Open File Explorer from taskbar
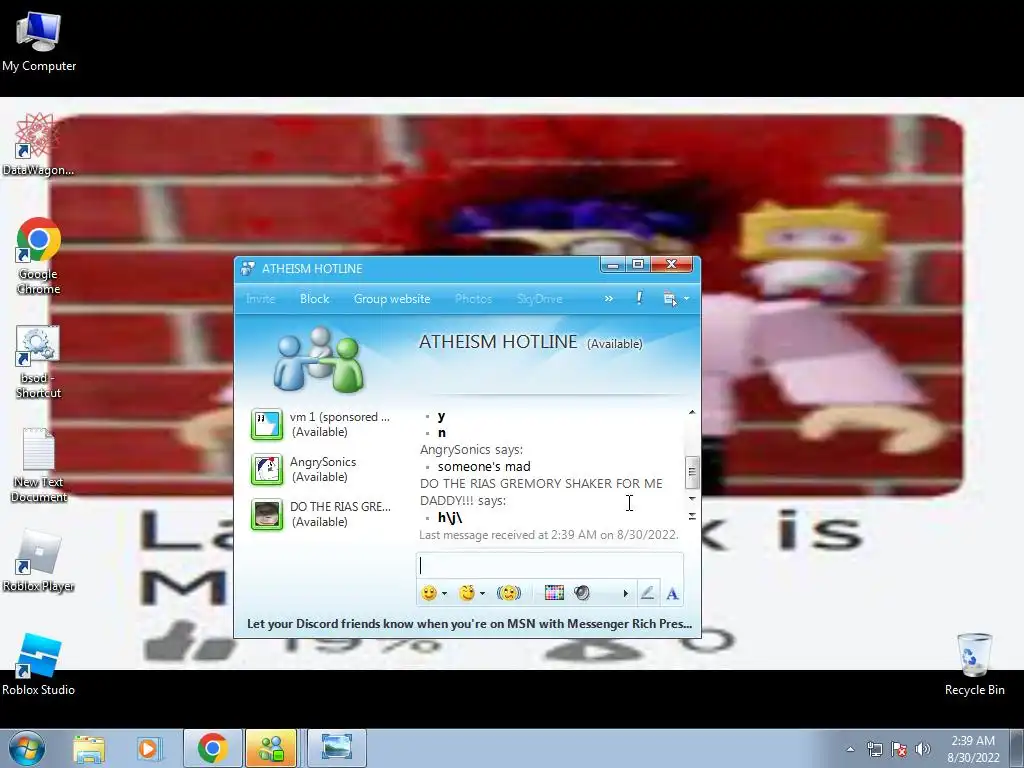Screen dimensions: 1024x768 pos(89,748)
